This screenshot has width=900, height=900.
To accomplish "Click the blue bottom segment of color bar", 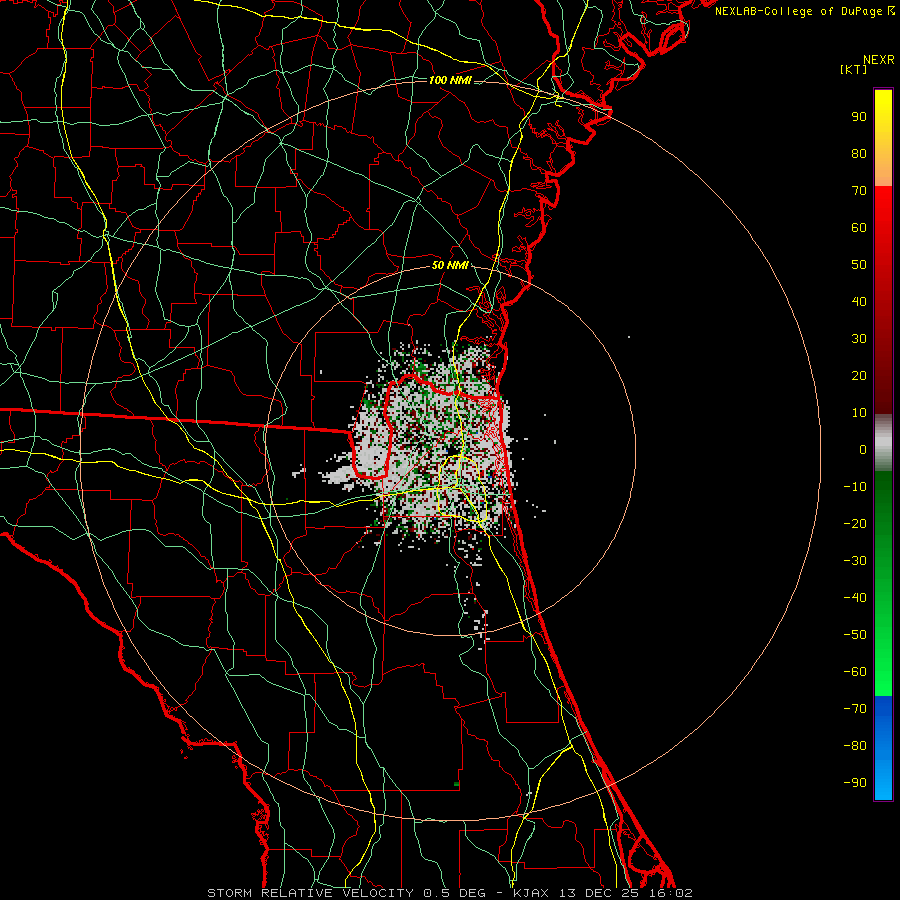I will point(883,748).
